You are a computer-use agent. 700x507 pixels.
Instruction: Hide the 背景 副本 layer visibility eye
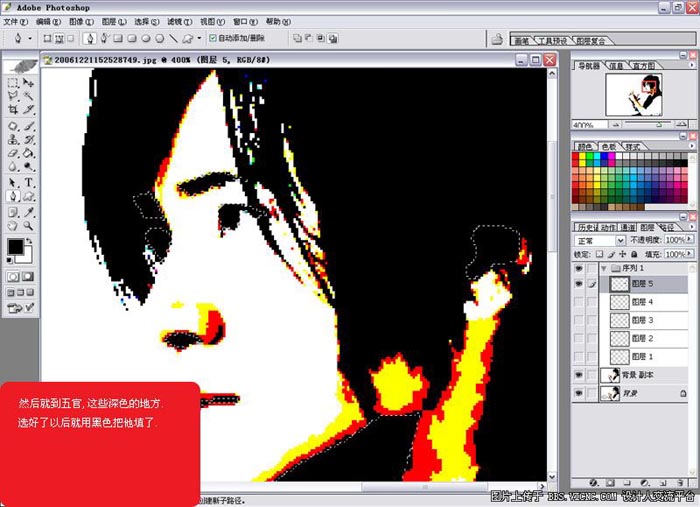tap(579, 375)
